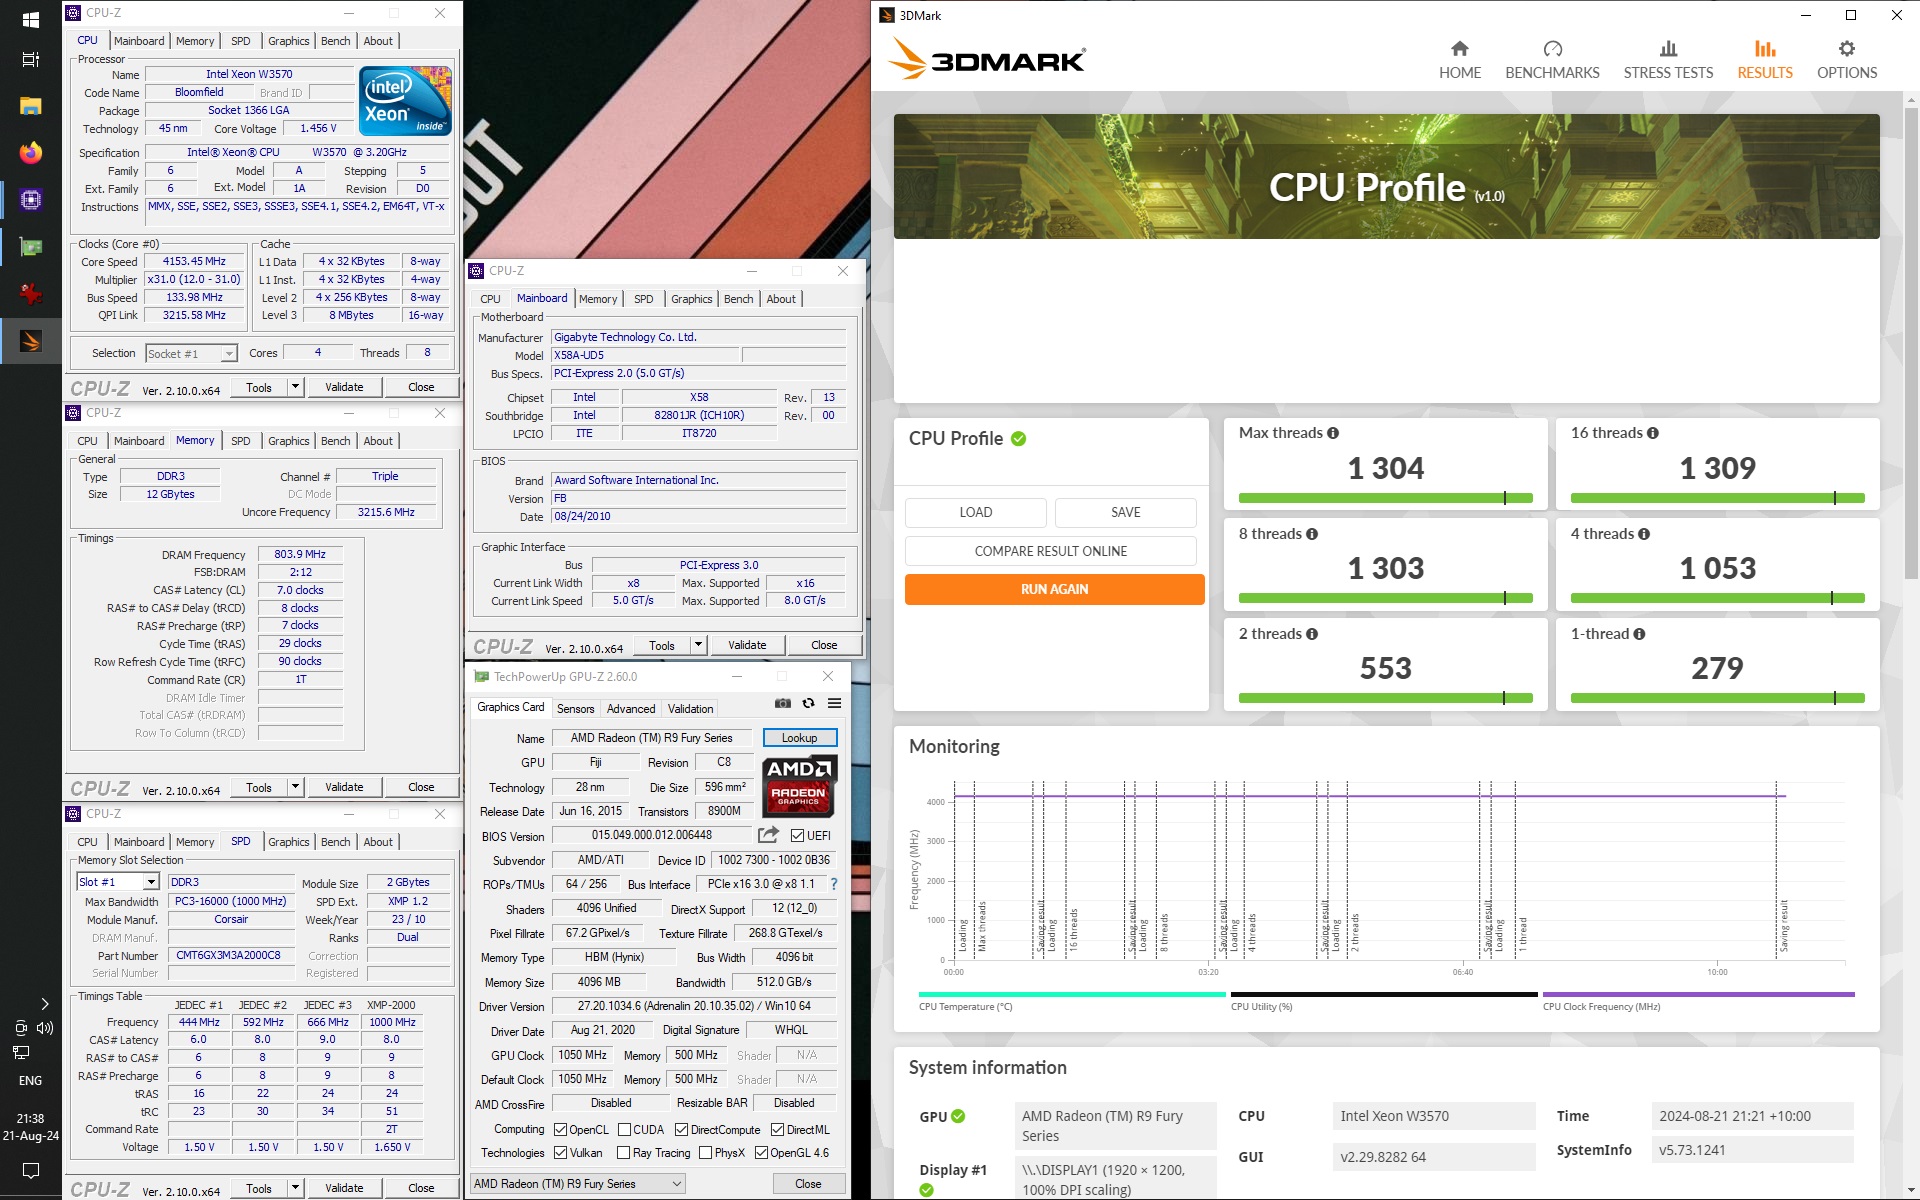Screen dimensions: 1920x1200
Task: Open 3DMark Options gear
Action: [1847, 60]
